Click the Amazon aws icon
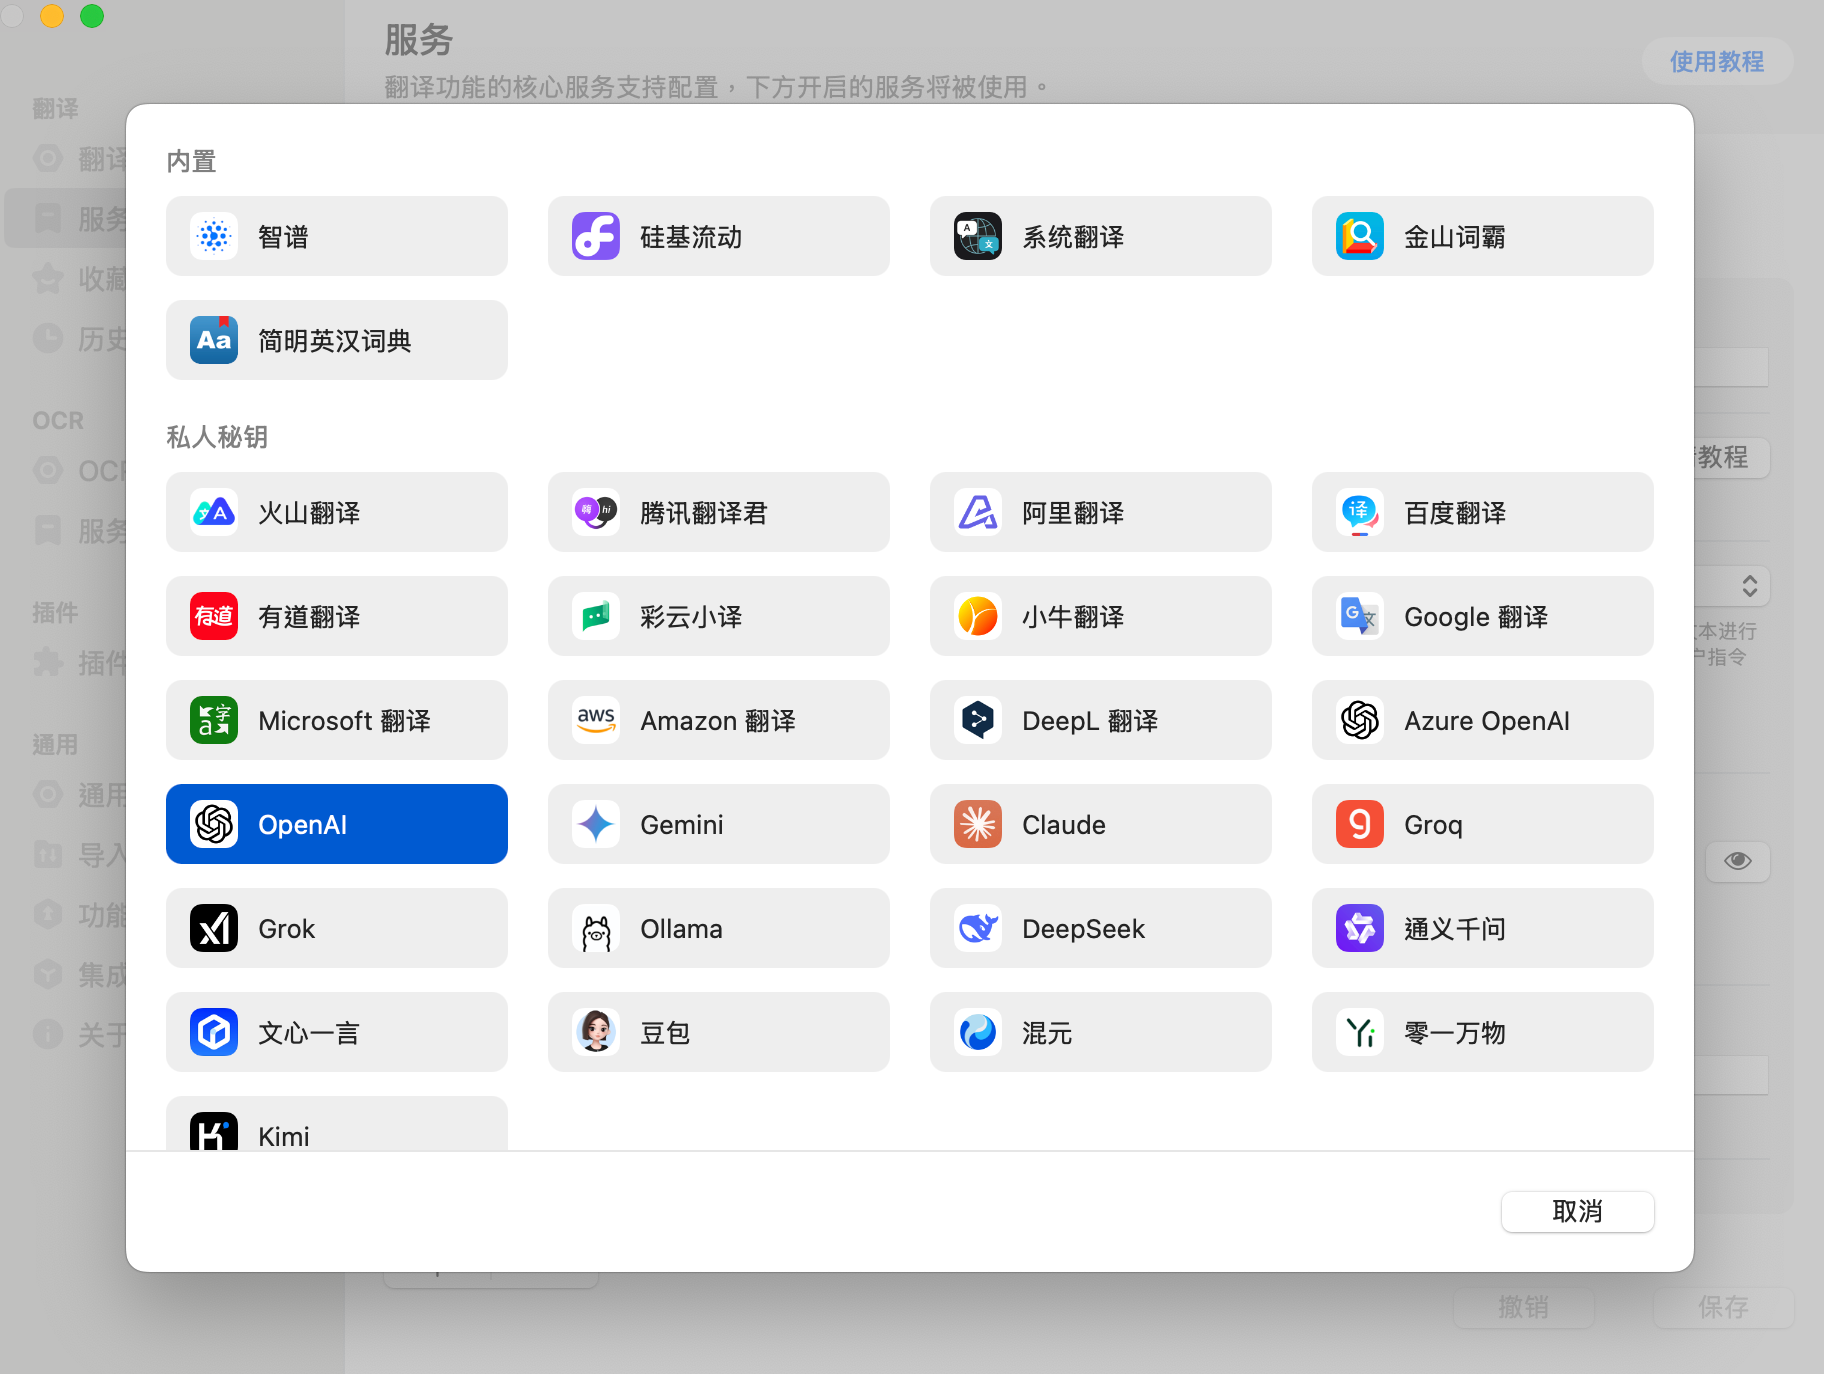Image resolution: width=1824 pixels, height=1374 pixels. point(596,721)
